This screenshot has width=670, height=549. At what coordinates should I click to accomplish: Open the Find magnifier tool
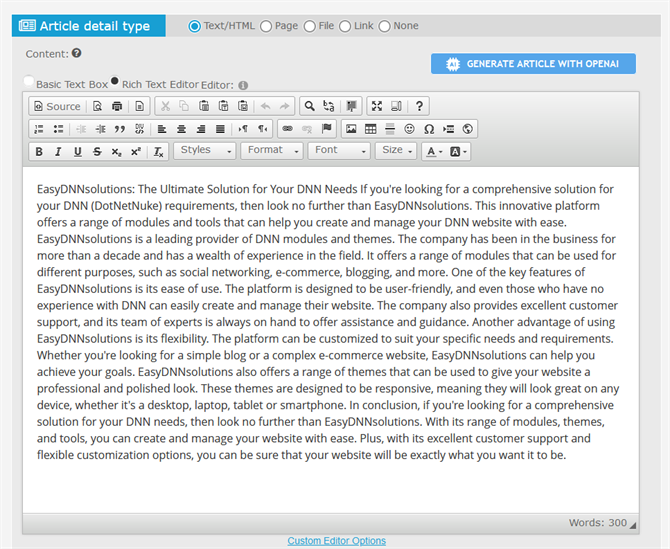pyautogui.click(x=309, y=106)
